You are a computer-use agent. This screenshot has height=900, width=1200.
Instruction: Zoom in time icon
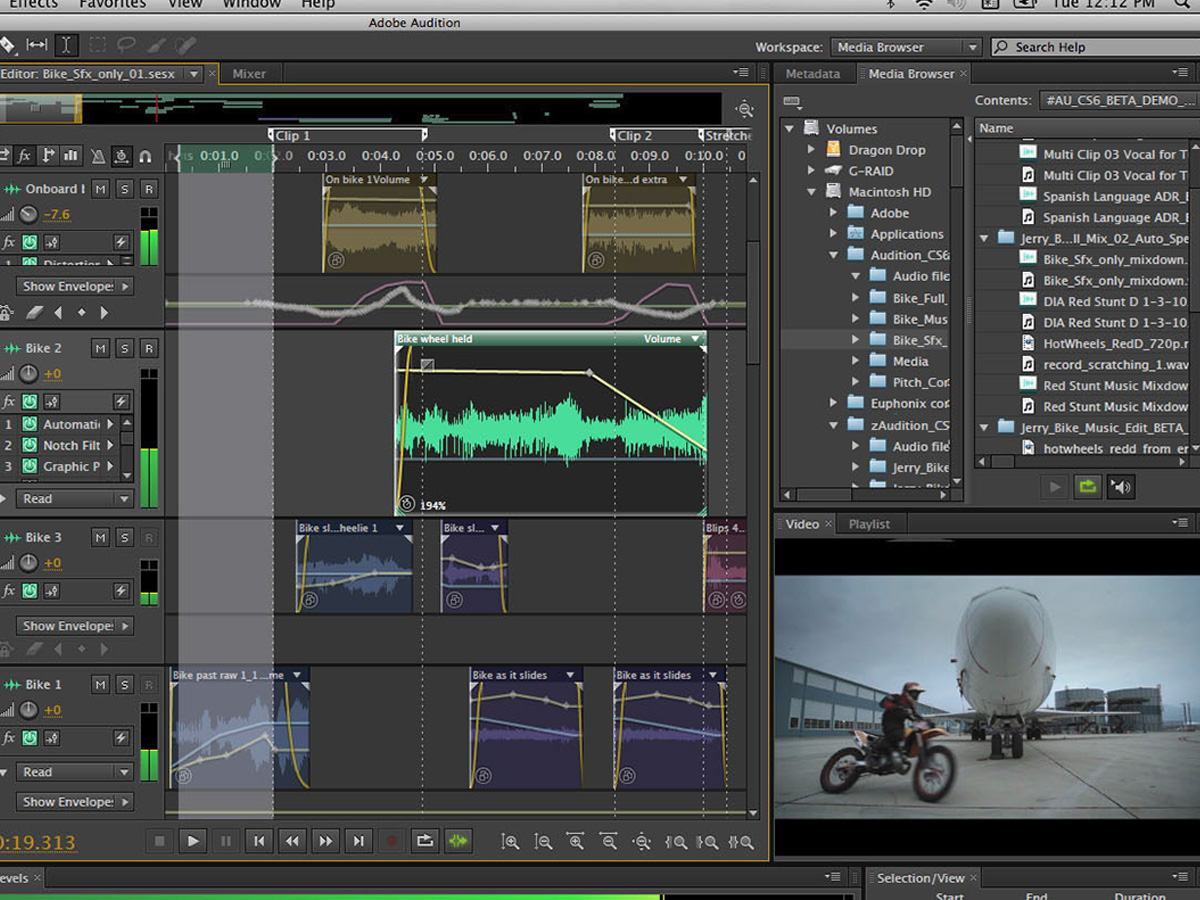pyautogui.click(x=576, y=842)
